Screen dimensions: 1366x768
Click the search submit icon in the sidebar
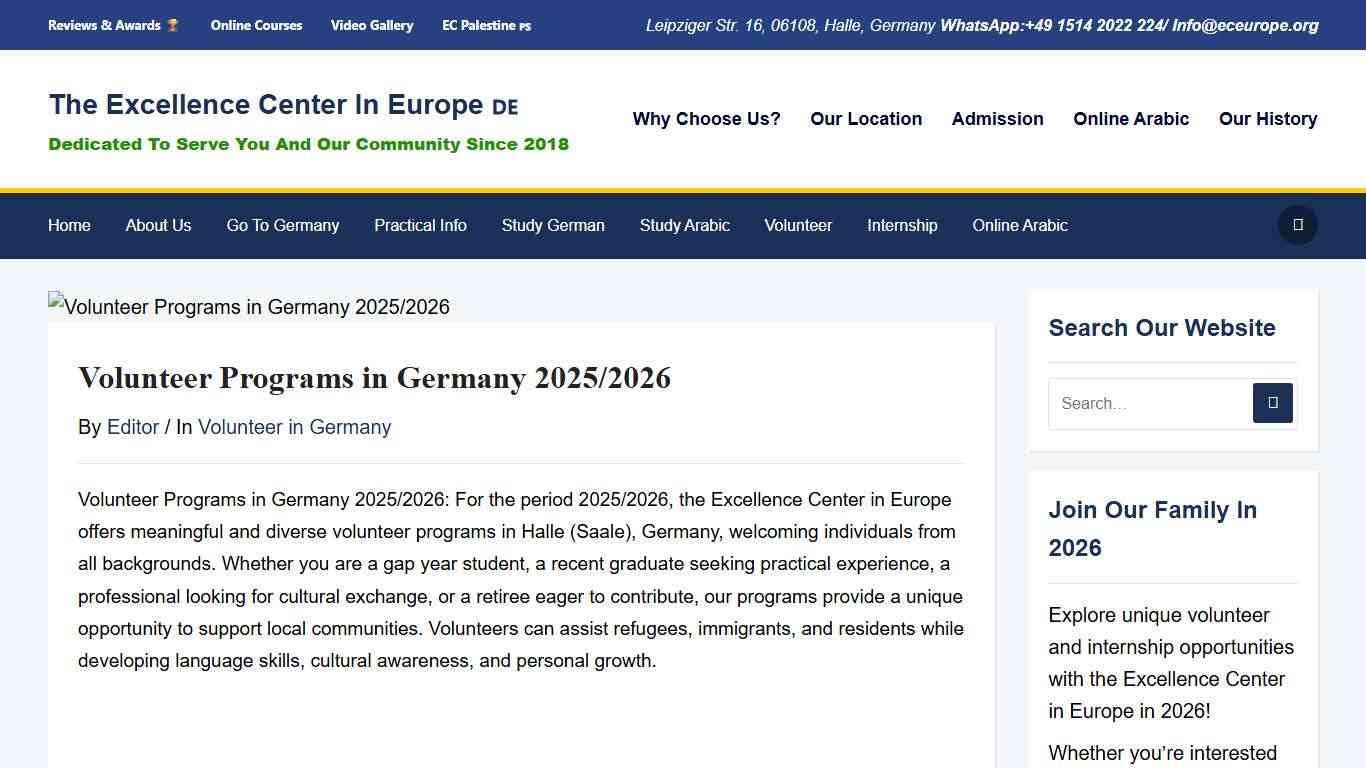point(1272,403)
